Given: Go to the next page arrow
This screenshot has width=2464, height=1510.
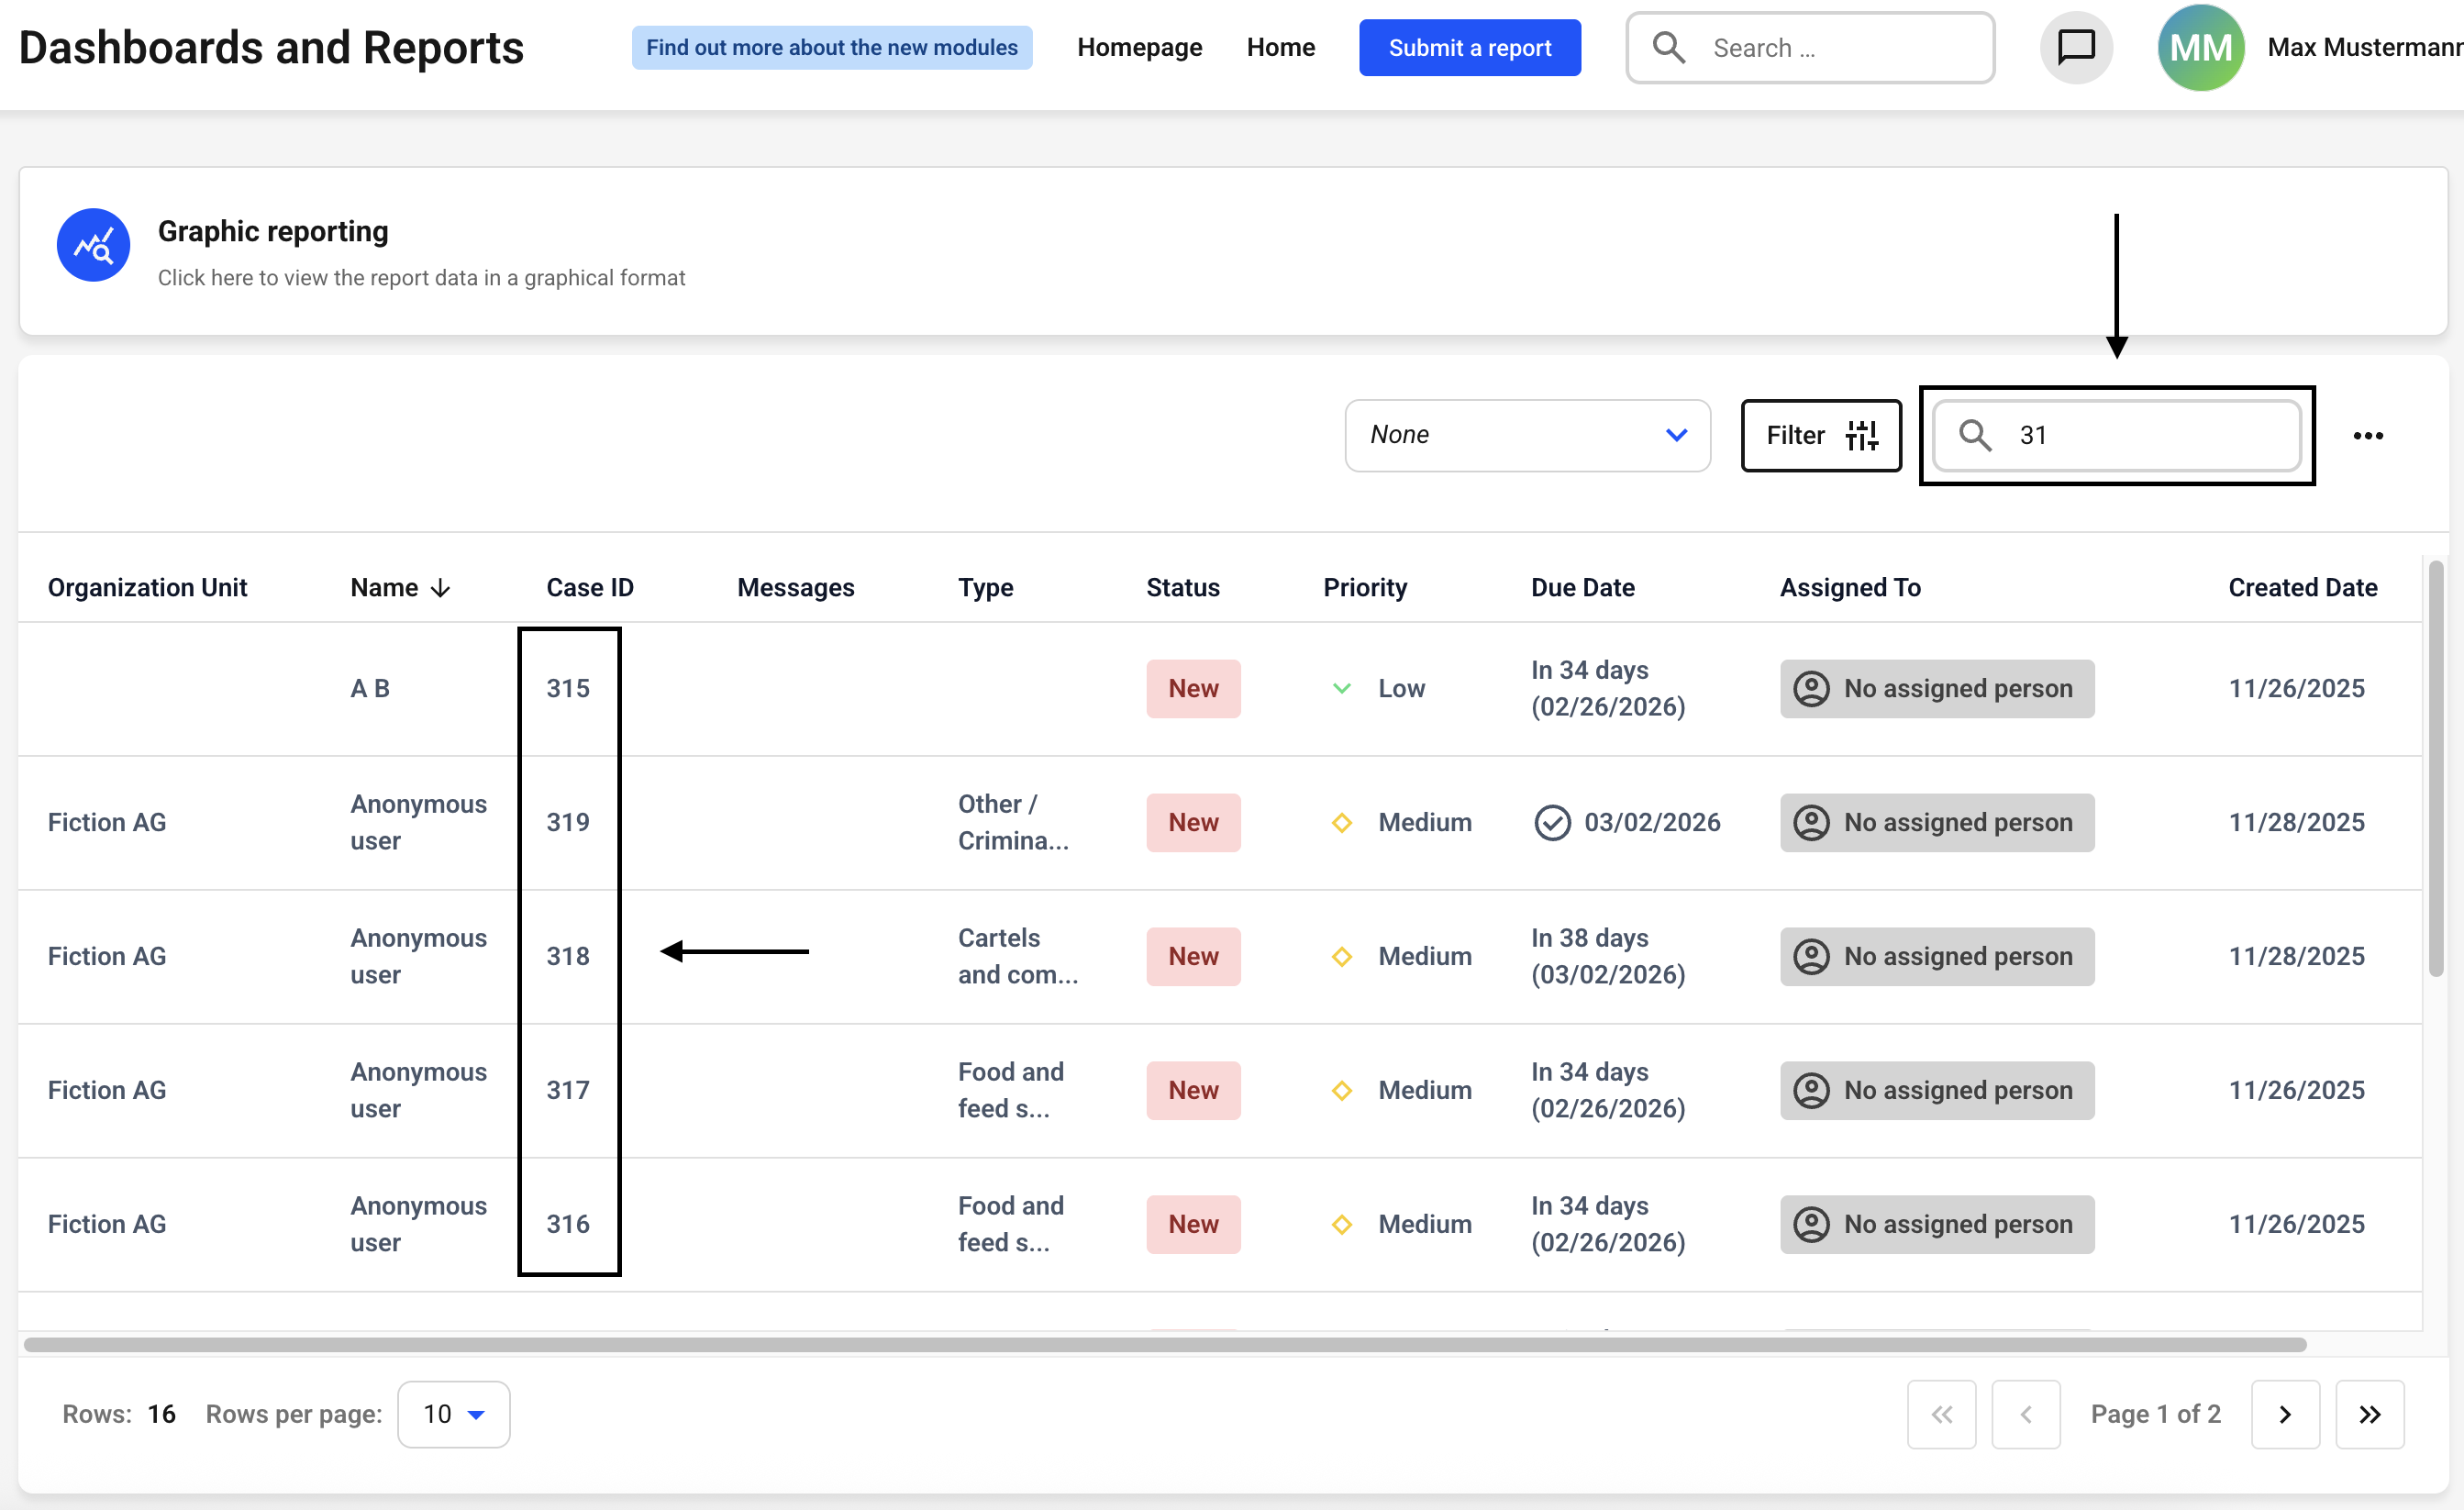Looking at the screenshot, I should [x=2284, y=1414].
